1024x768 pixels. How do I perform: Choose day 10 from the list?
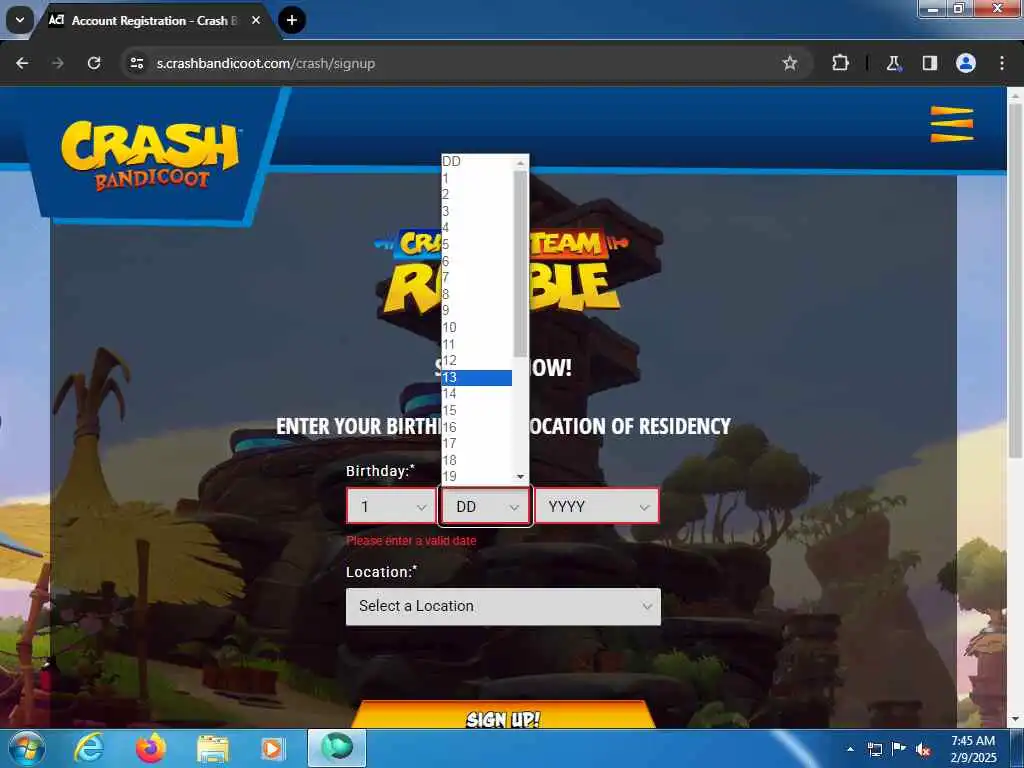pos(477,328)
